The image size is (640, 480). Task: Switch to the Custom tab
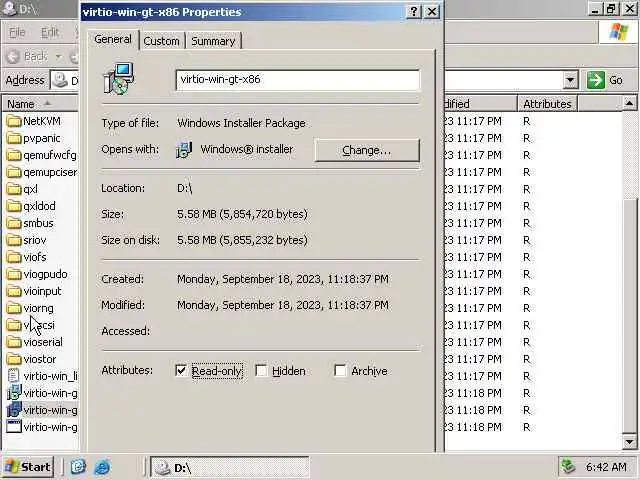click(162, 41)
